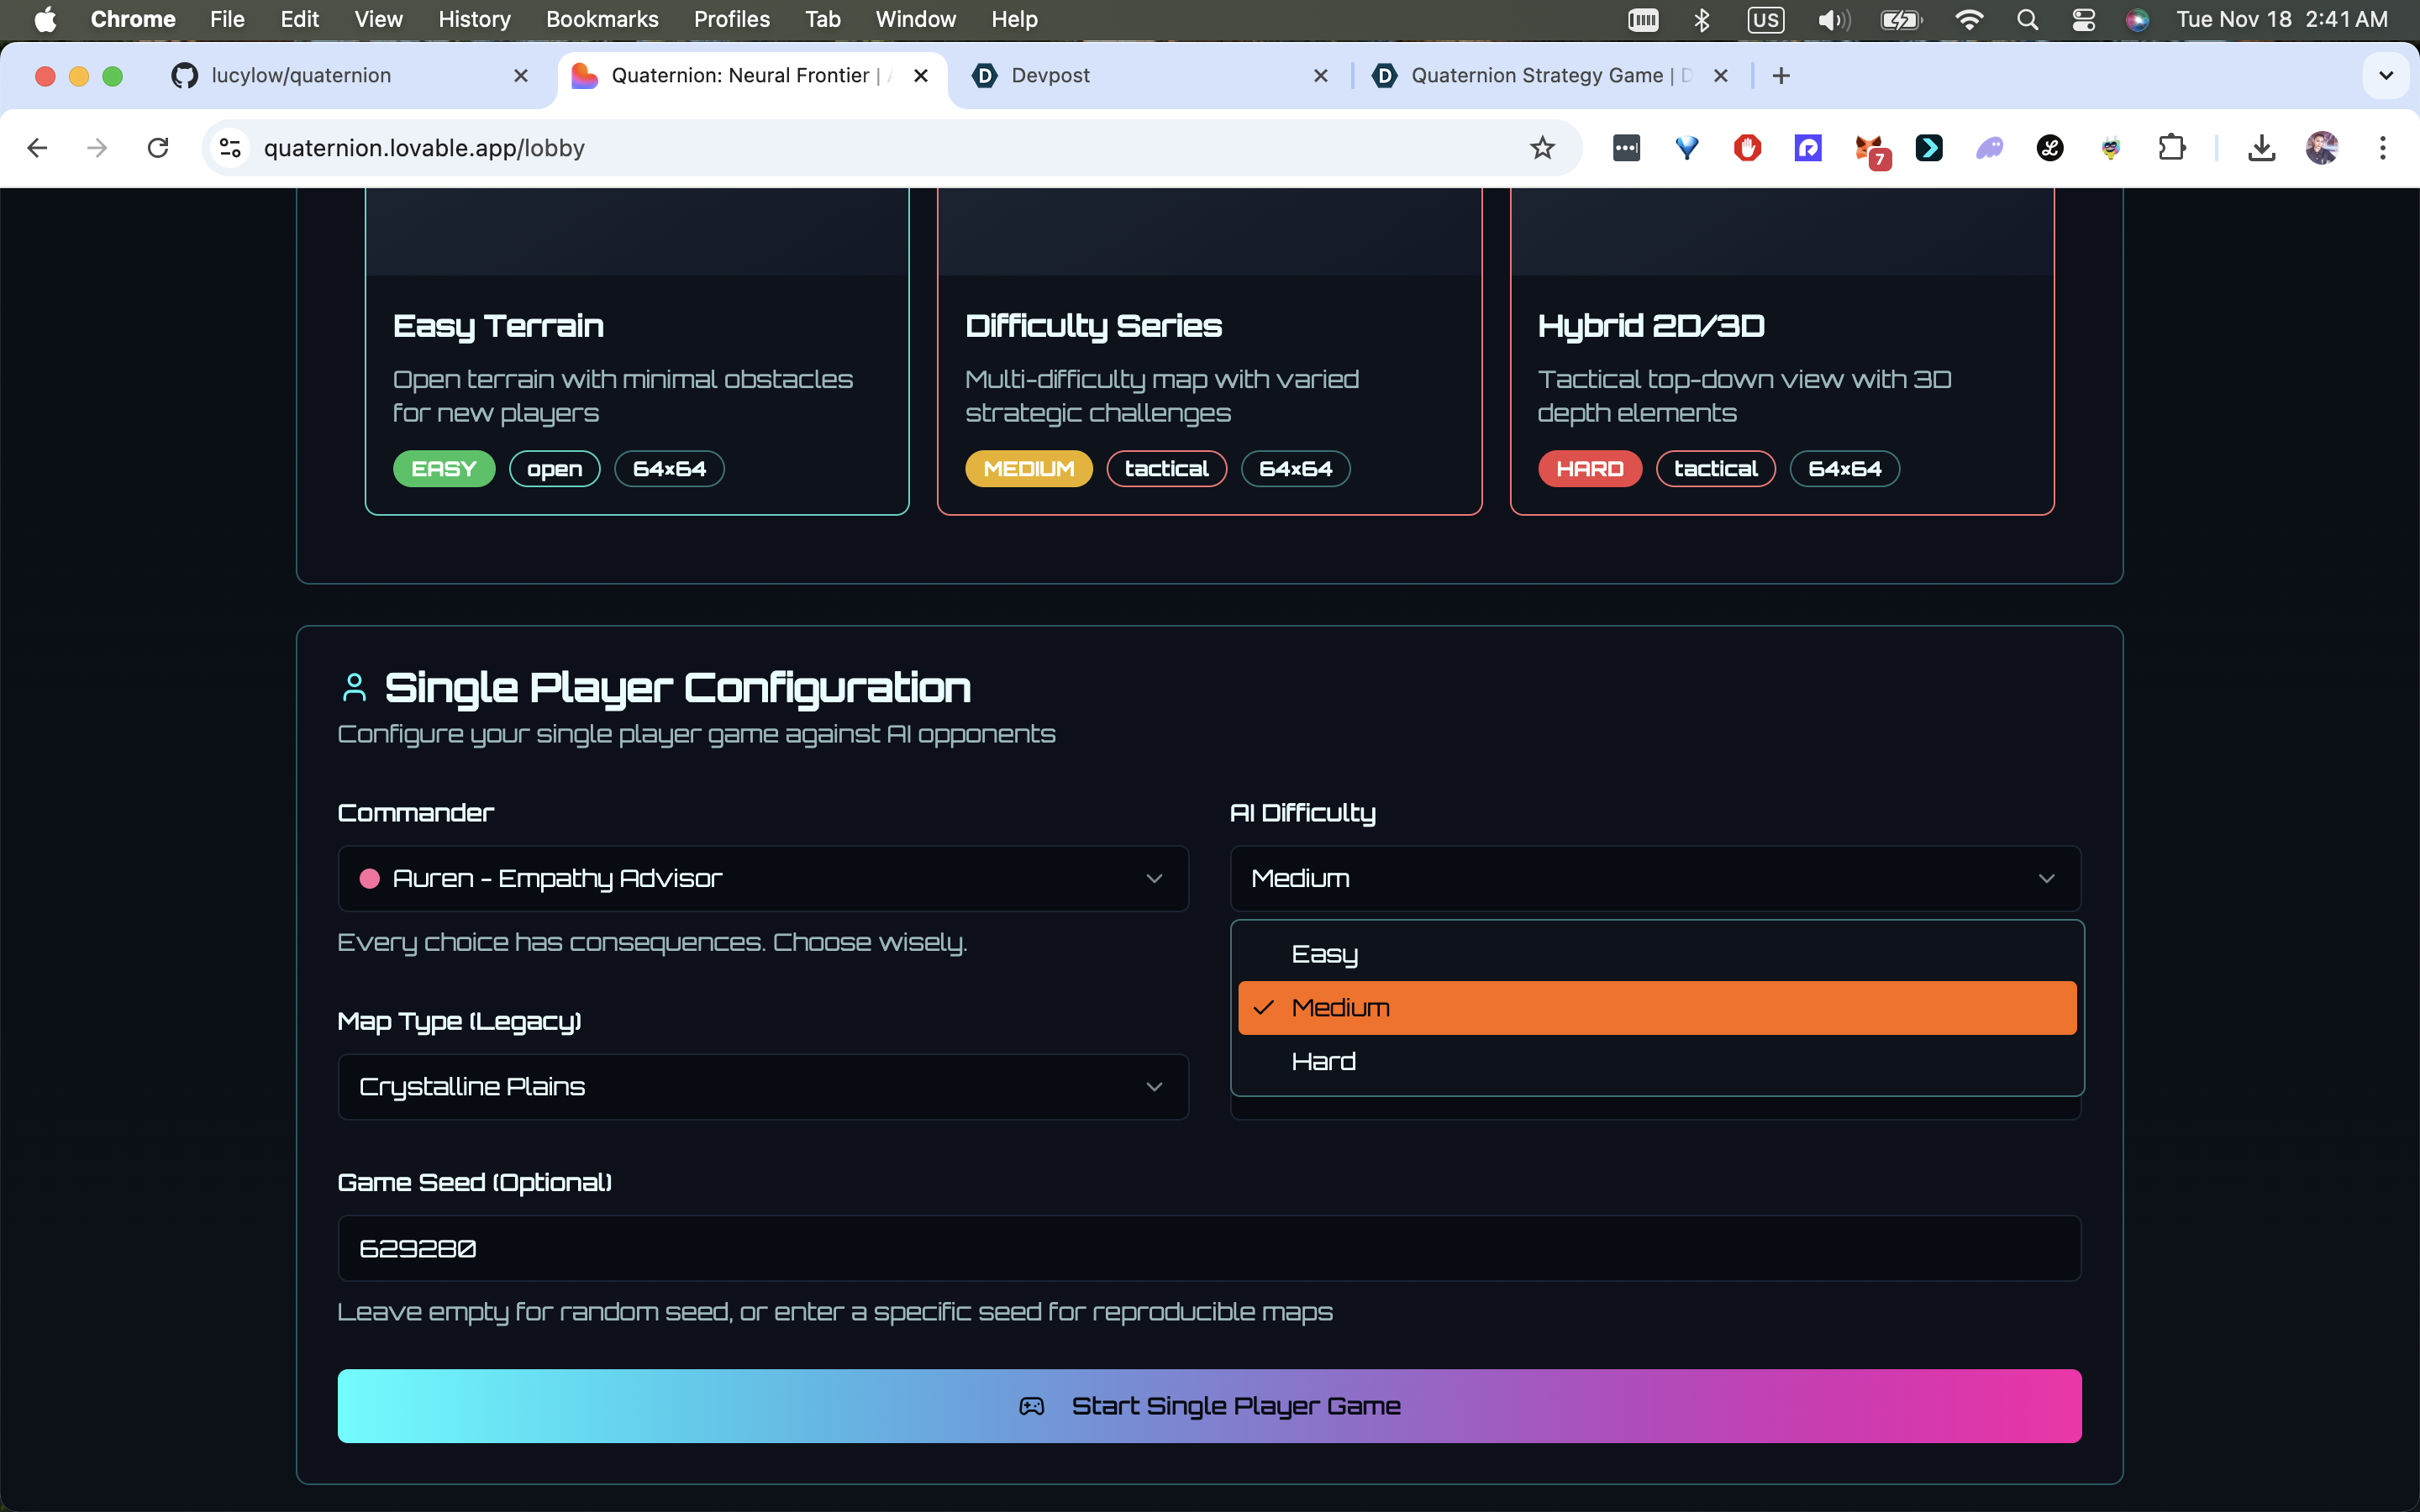The width and height of the screenshot is (2420, 1512).
Task: Open the Crystalline Plains map dropdown
Action: click(x=762, y=1086)
